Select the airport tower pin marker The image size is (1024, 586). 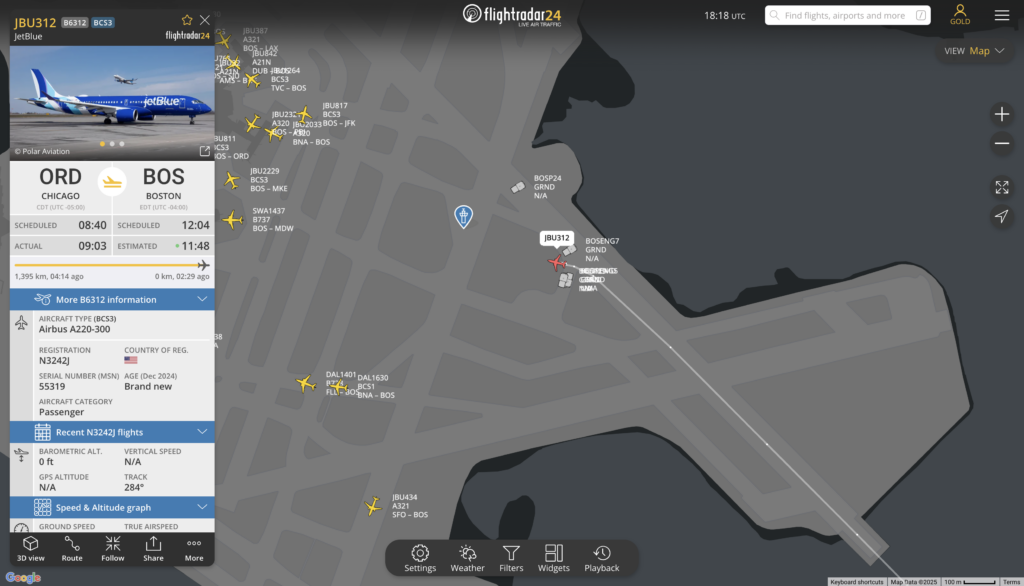click(463, 216)
